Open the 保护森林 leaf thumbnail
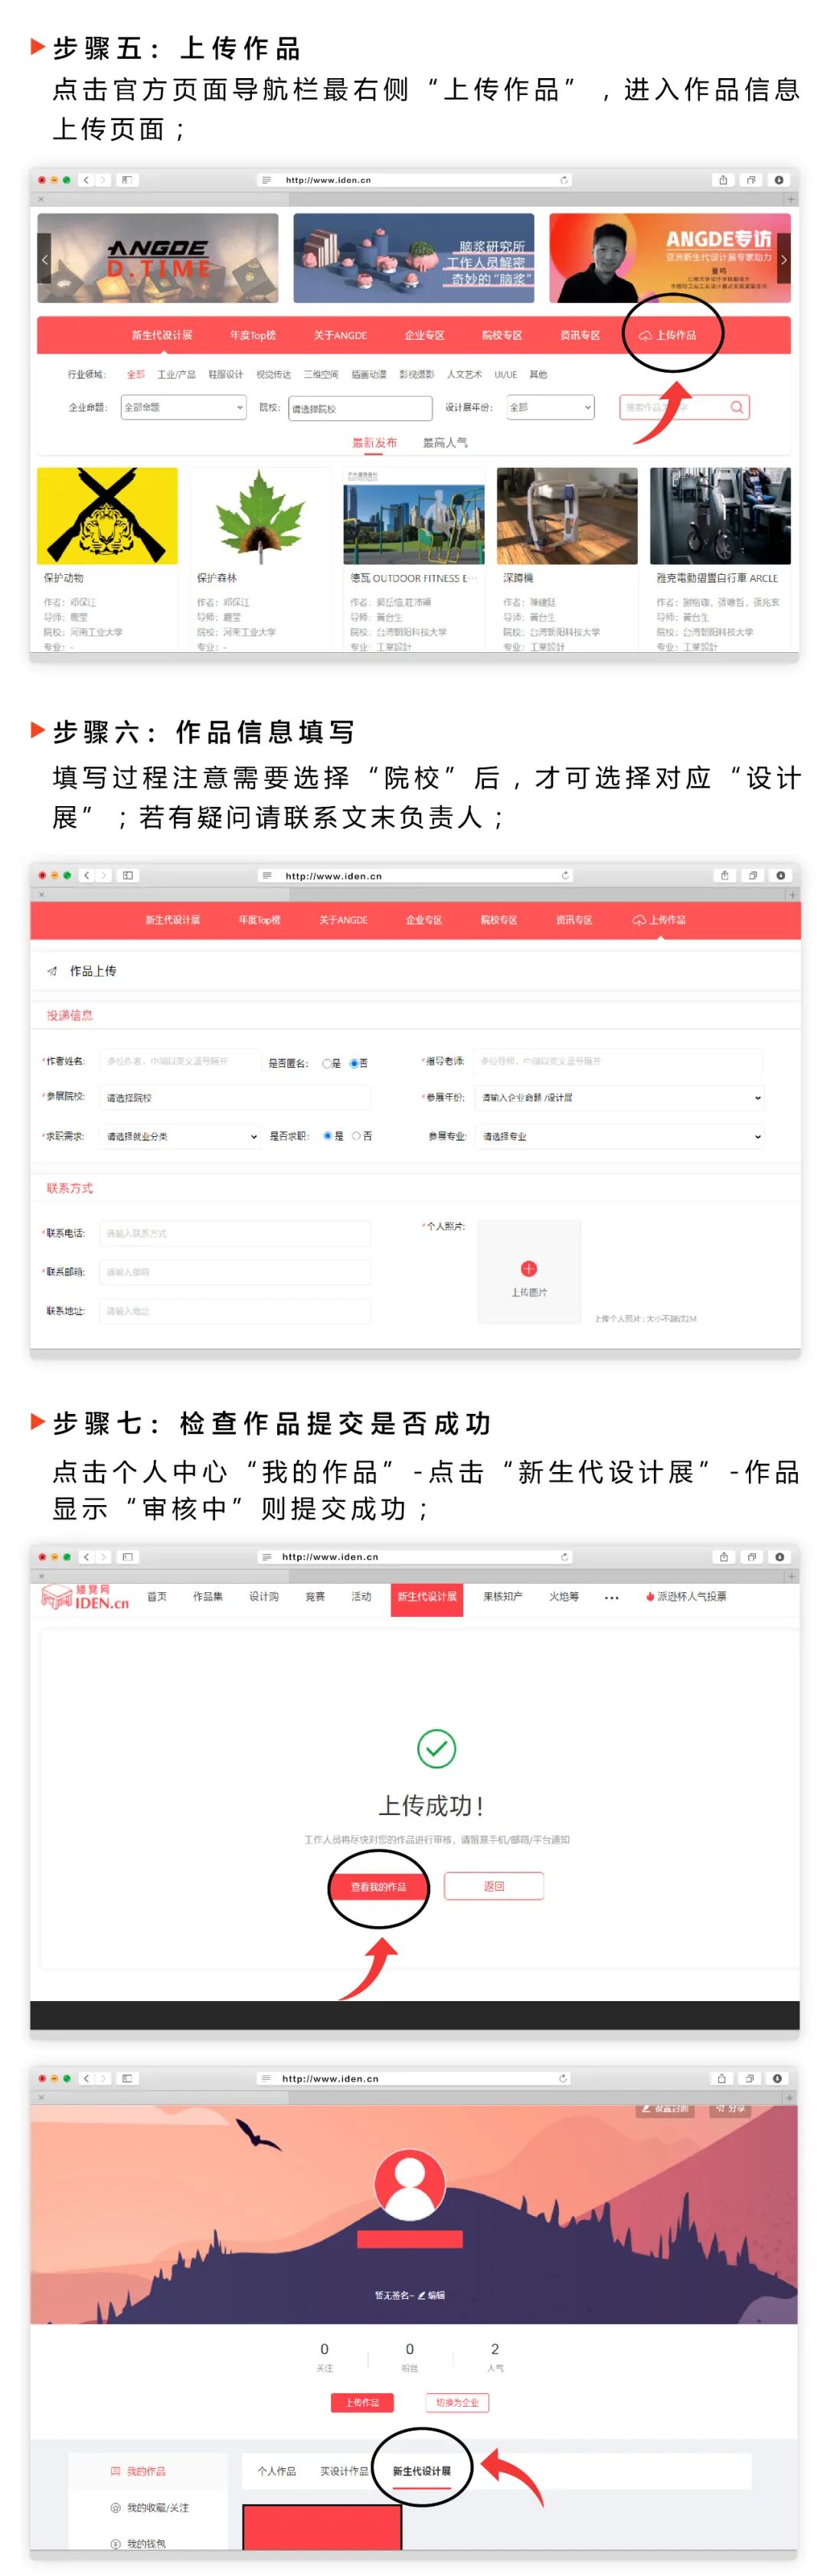 point(260,516)
